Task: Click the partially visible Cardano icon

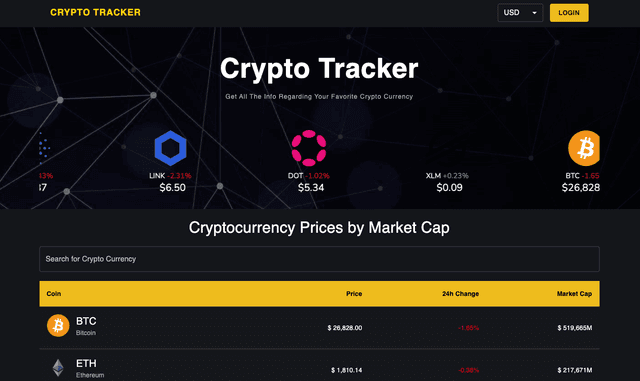Action: click(44, 148)
